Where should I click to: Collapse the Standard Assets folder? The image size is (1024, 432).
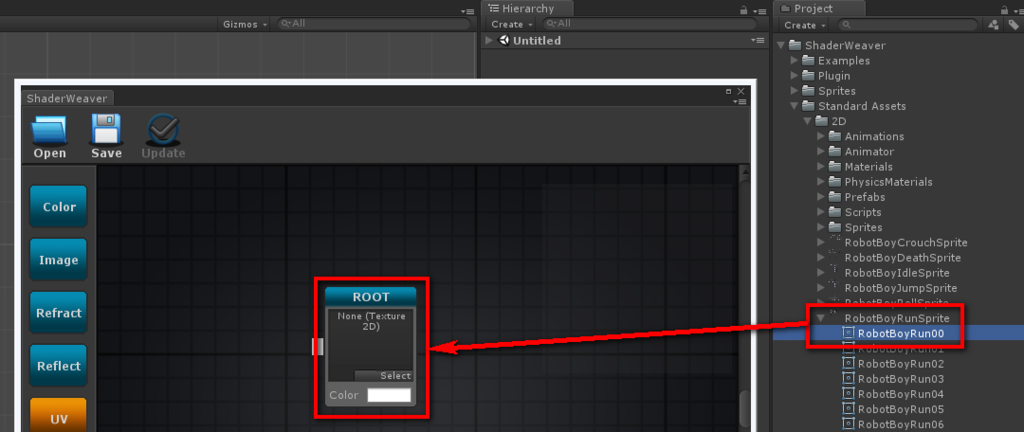pos(794,106)
